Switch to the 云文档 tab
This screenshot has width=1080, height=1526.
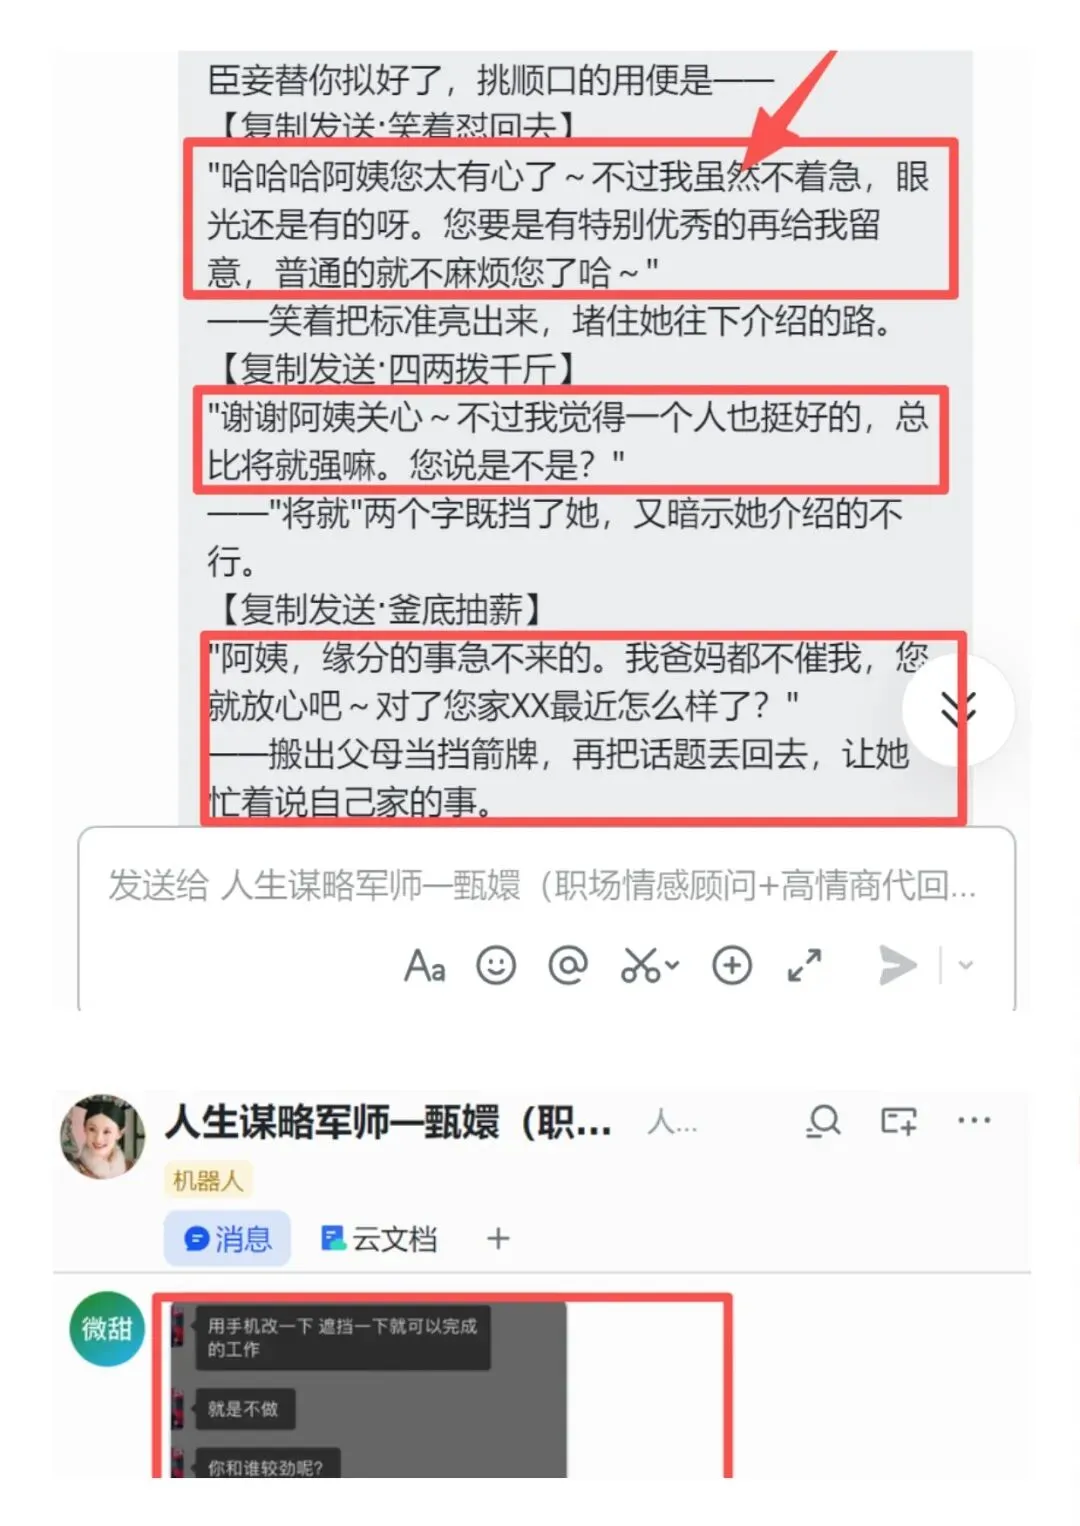(x=379, y=1239)
